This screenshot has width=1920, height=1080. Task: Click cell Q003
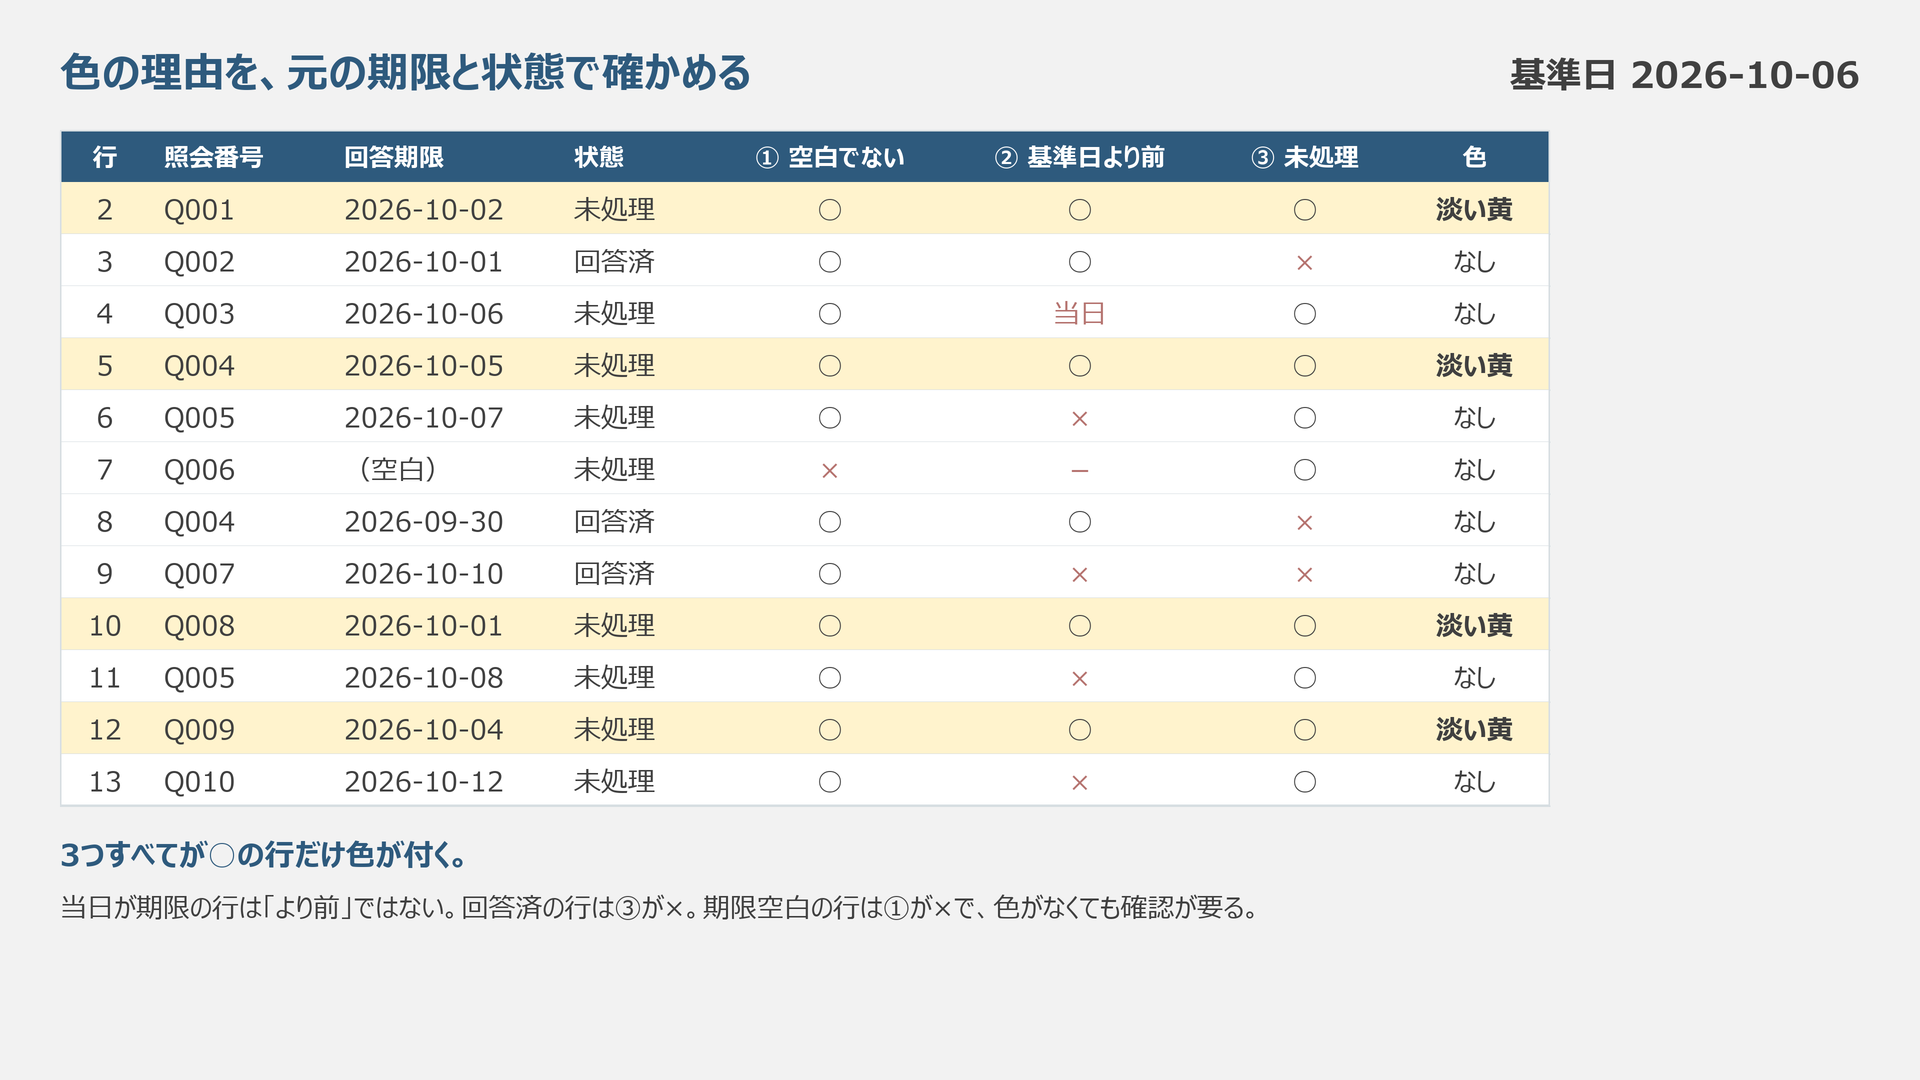pyautogui.click(x=199, y=314)
